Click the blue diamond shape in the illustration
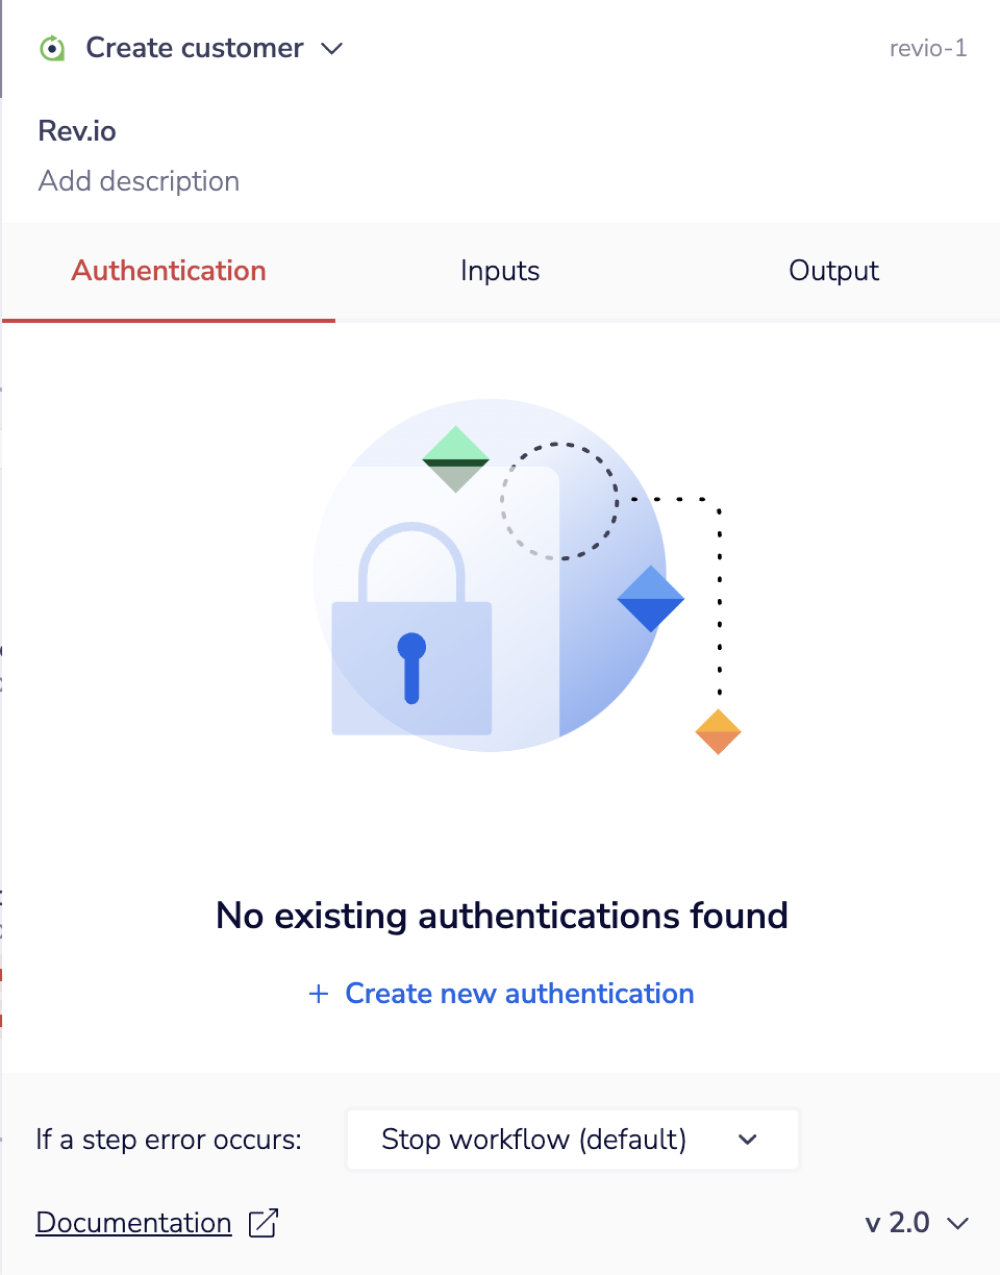Viewport: 1000px width, 1275px height. (x=651, y=599)
